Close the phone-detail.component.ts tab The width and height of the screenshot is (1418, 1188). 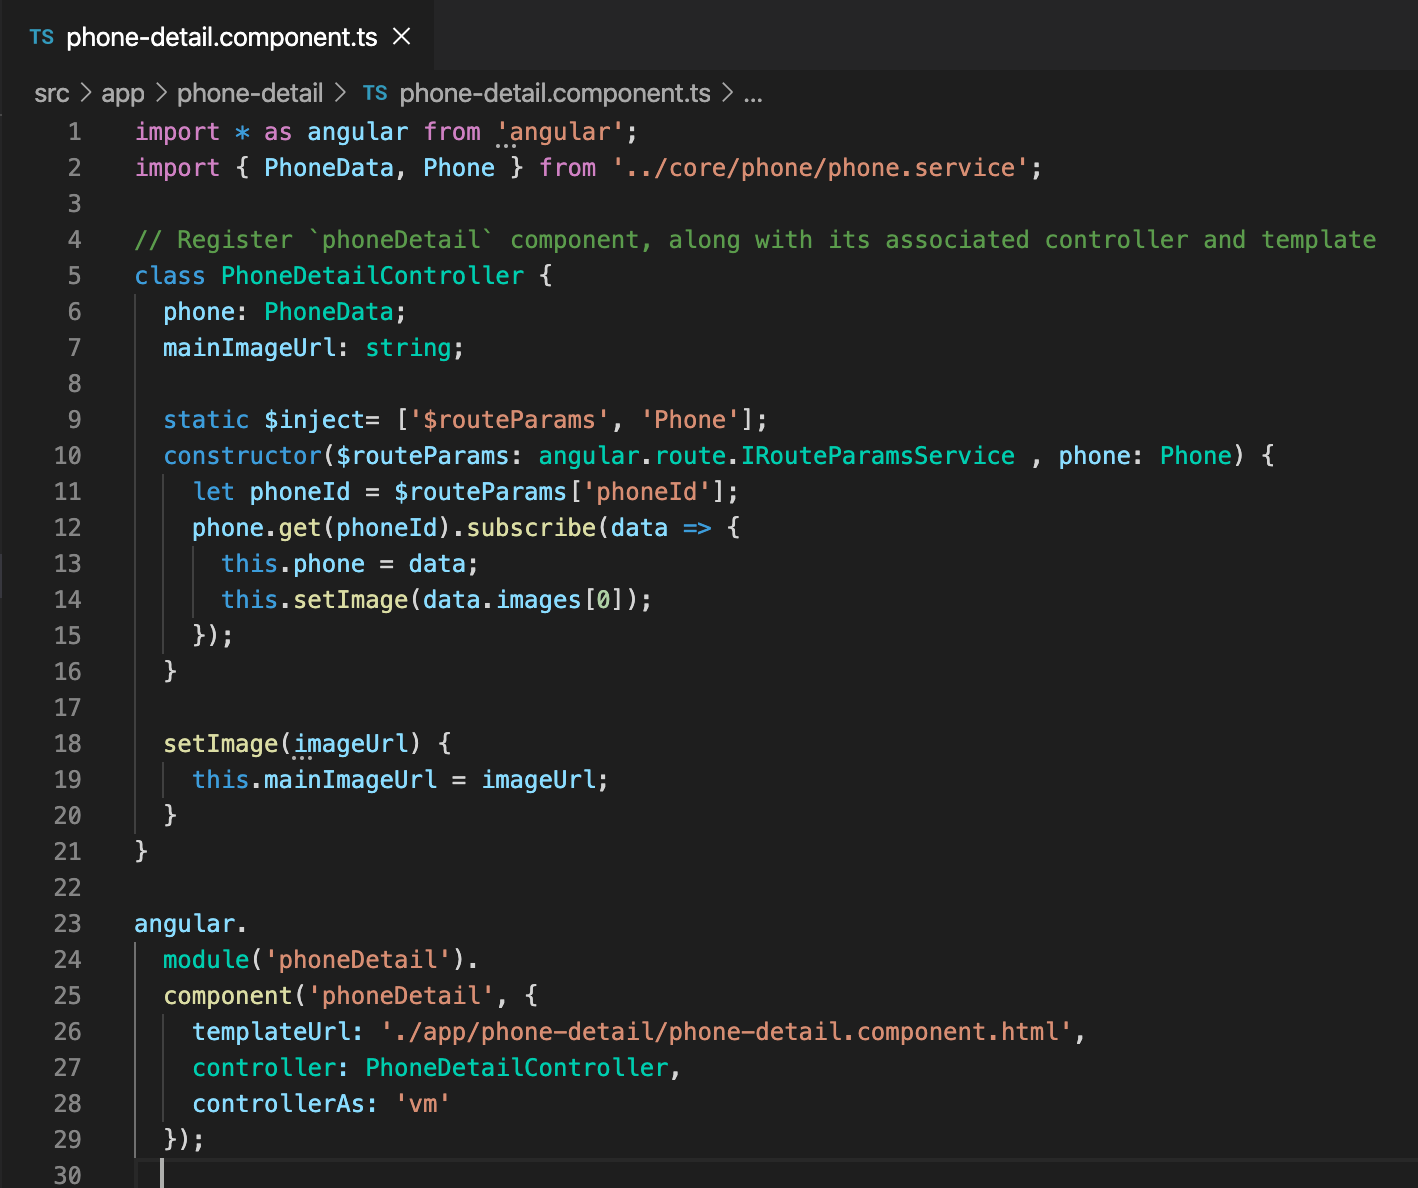(401, 36)
